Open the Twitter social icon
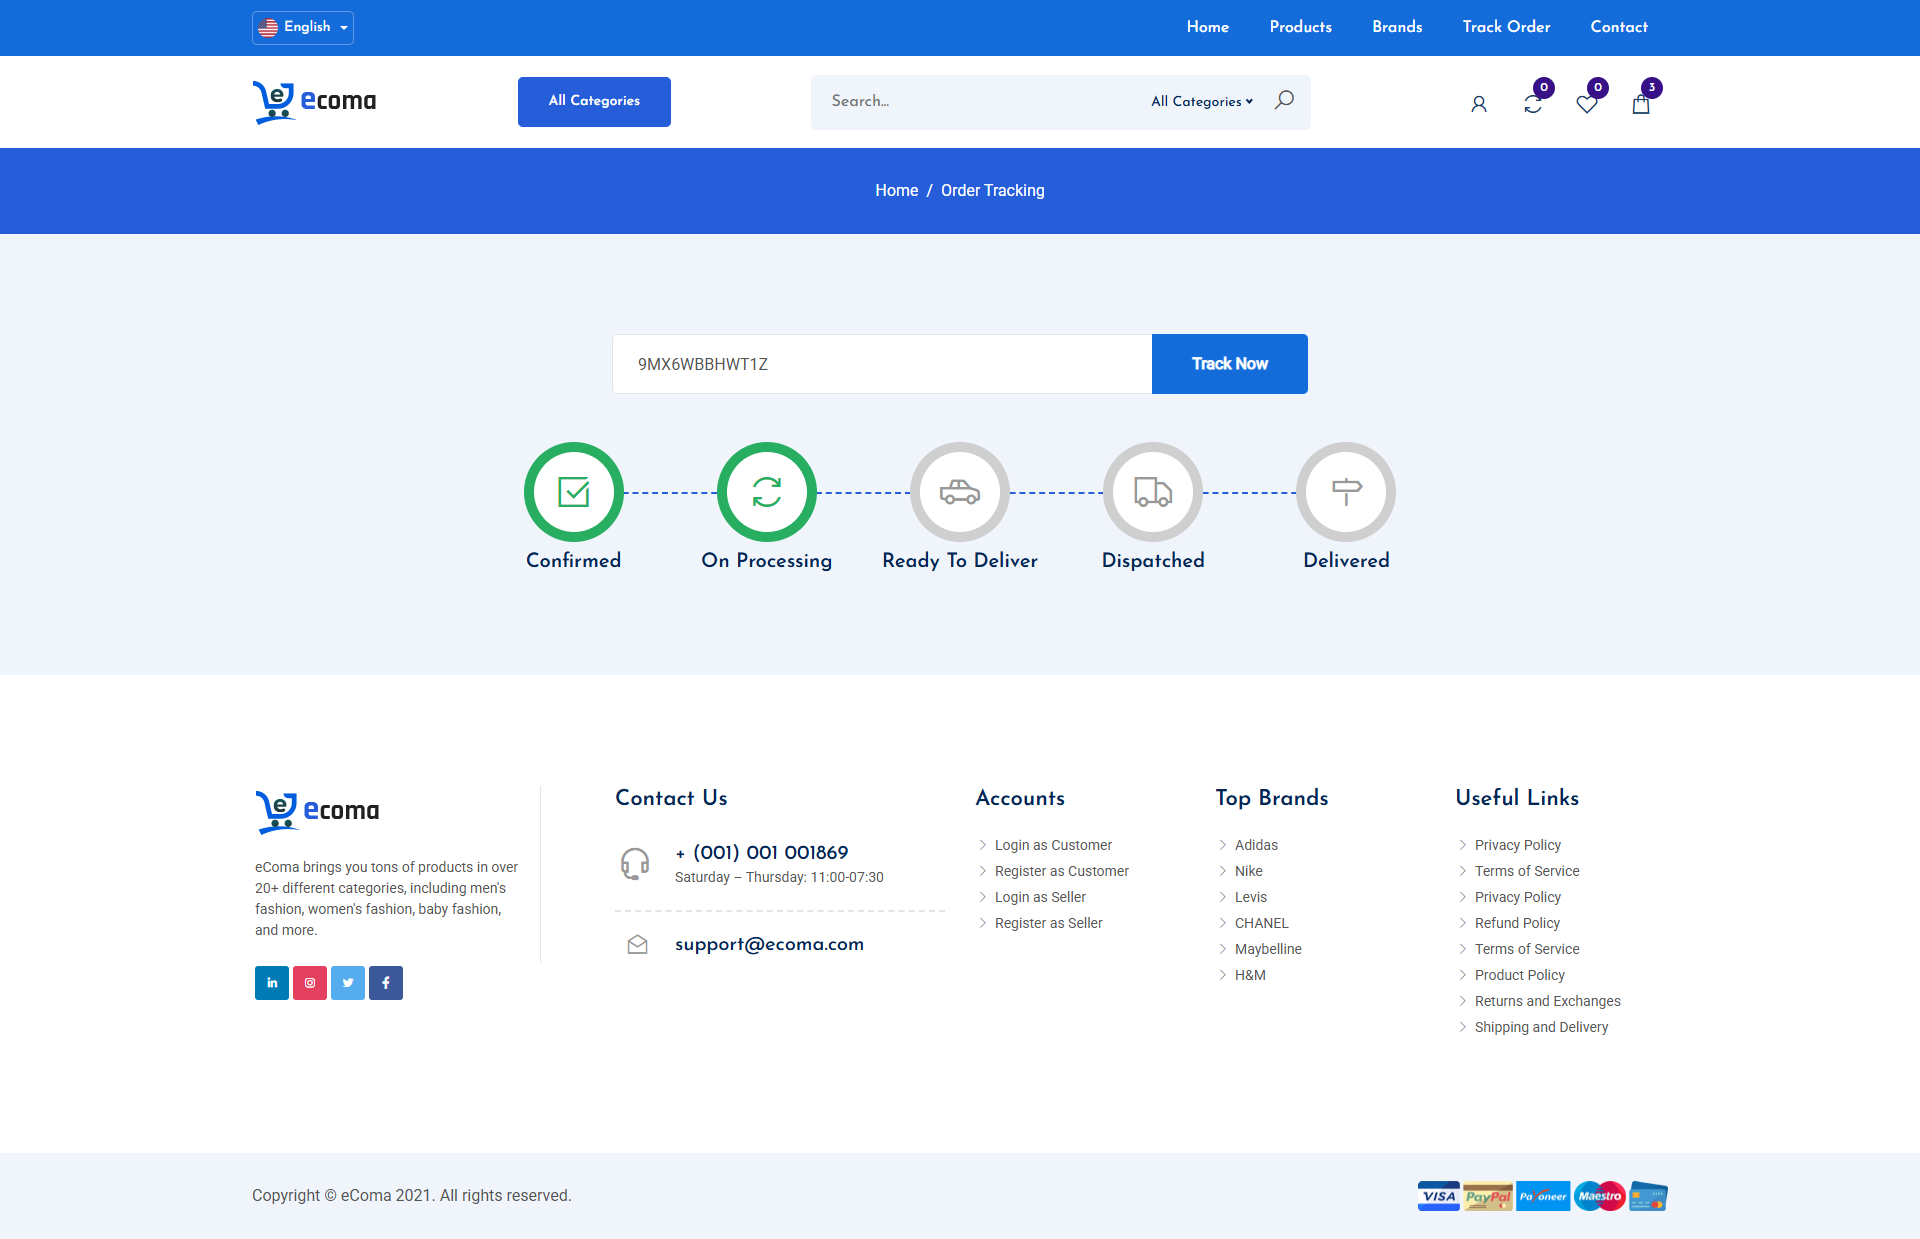The image size is (1920, 1239). coord(348,983)
